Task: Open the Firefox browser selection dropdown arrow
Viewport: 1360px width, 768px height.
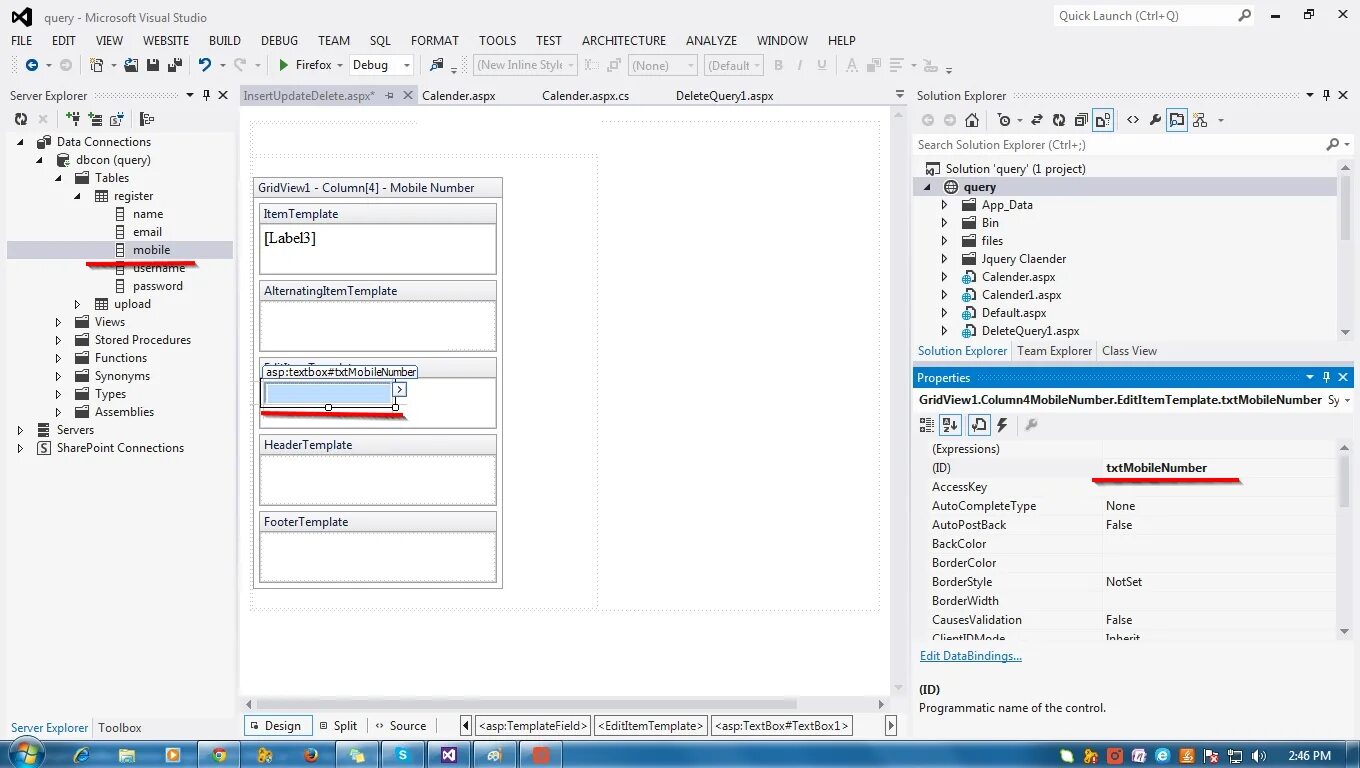Action: (340, 65)
